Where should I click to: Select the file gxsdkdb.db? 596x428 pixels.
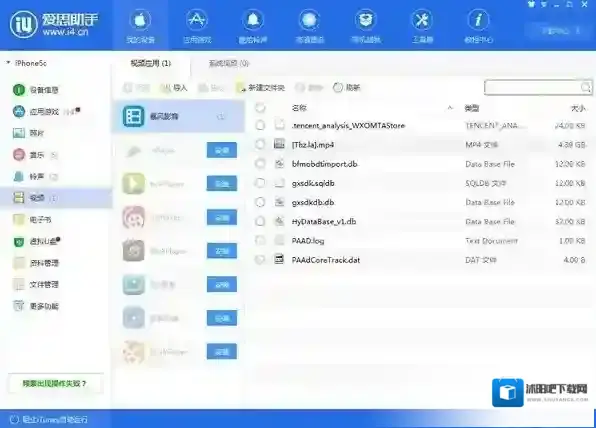[x=313, y=202]
